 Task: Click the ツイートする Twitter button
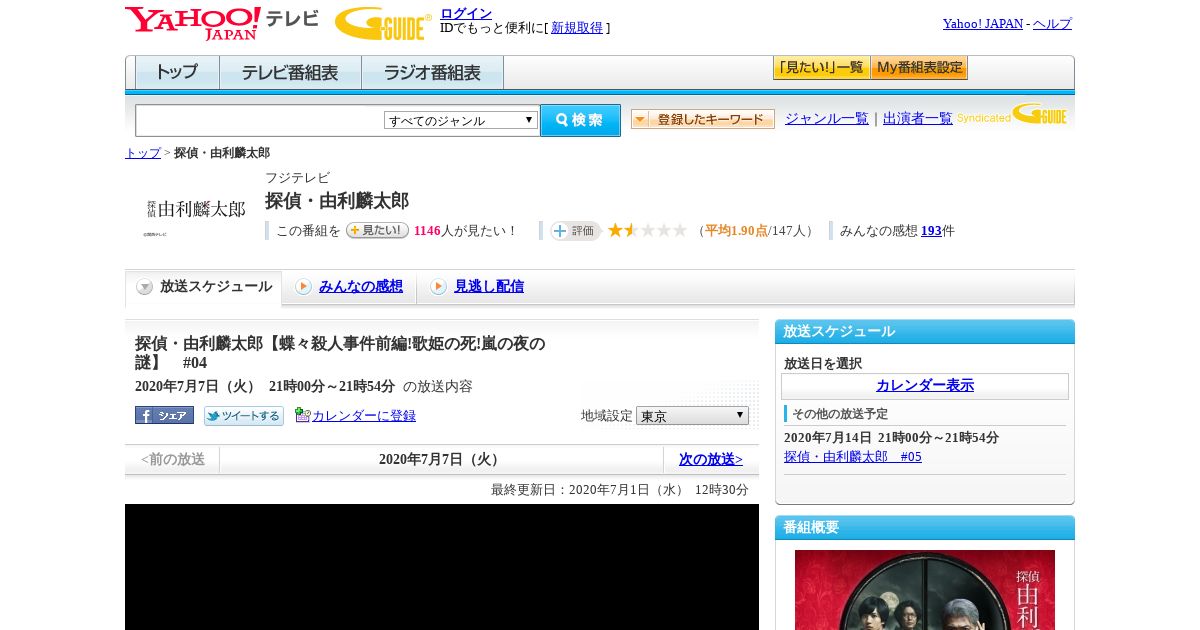(x=243, y=416)
